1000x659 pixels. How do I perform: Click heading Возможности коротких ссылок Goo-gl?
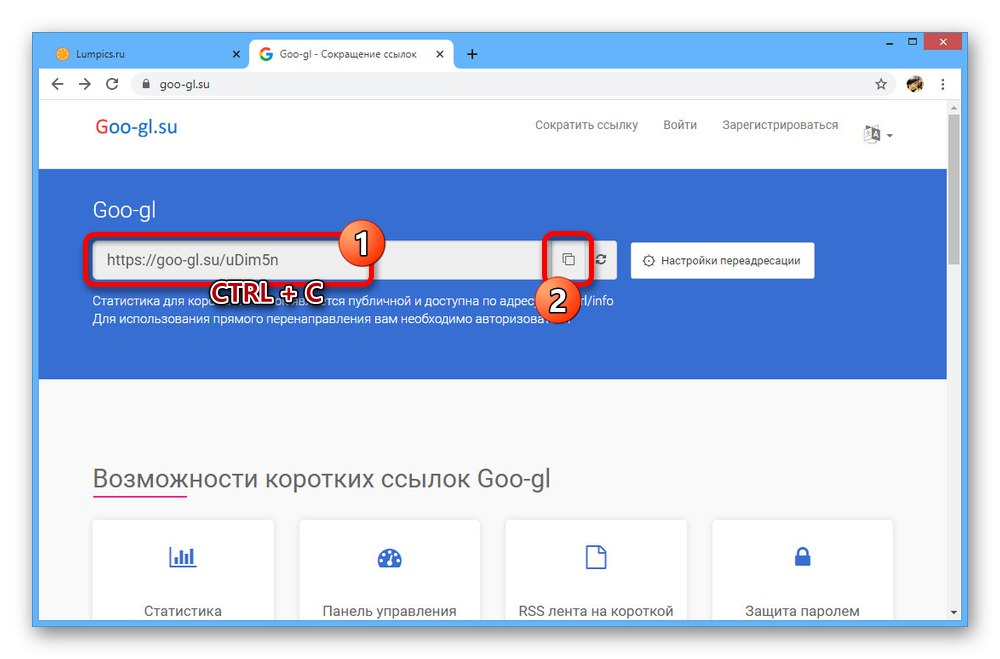321,478
